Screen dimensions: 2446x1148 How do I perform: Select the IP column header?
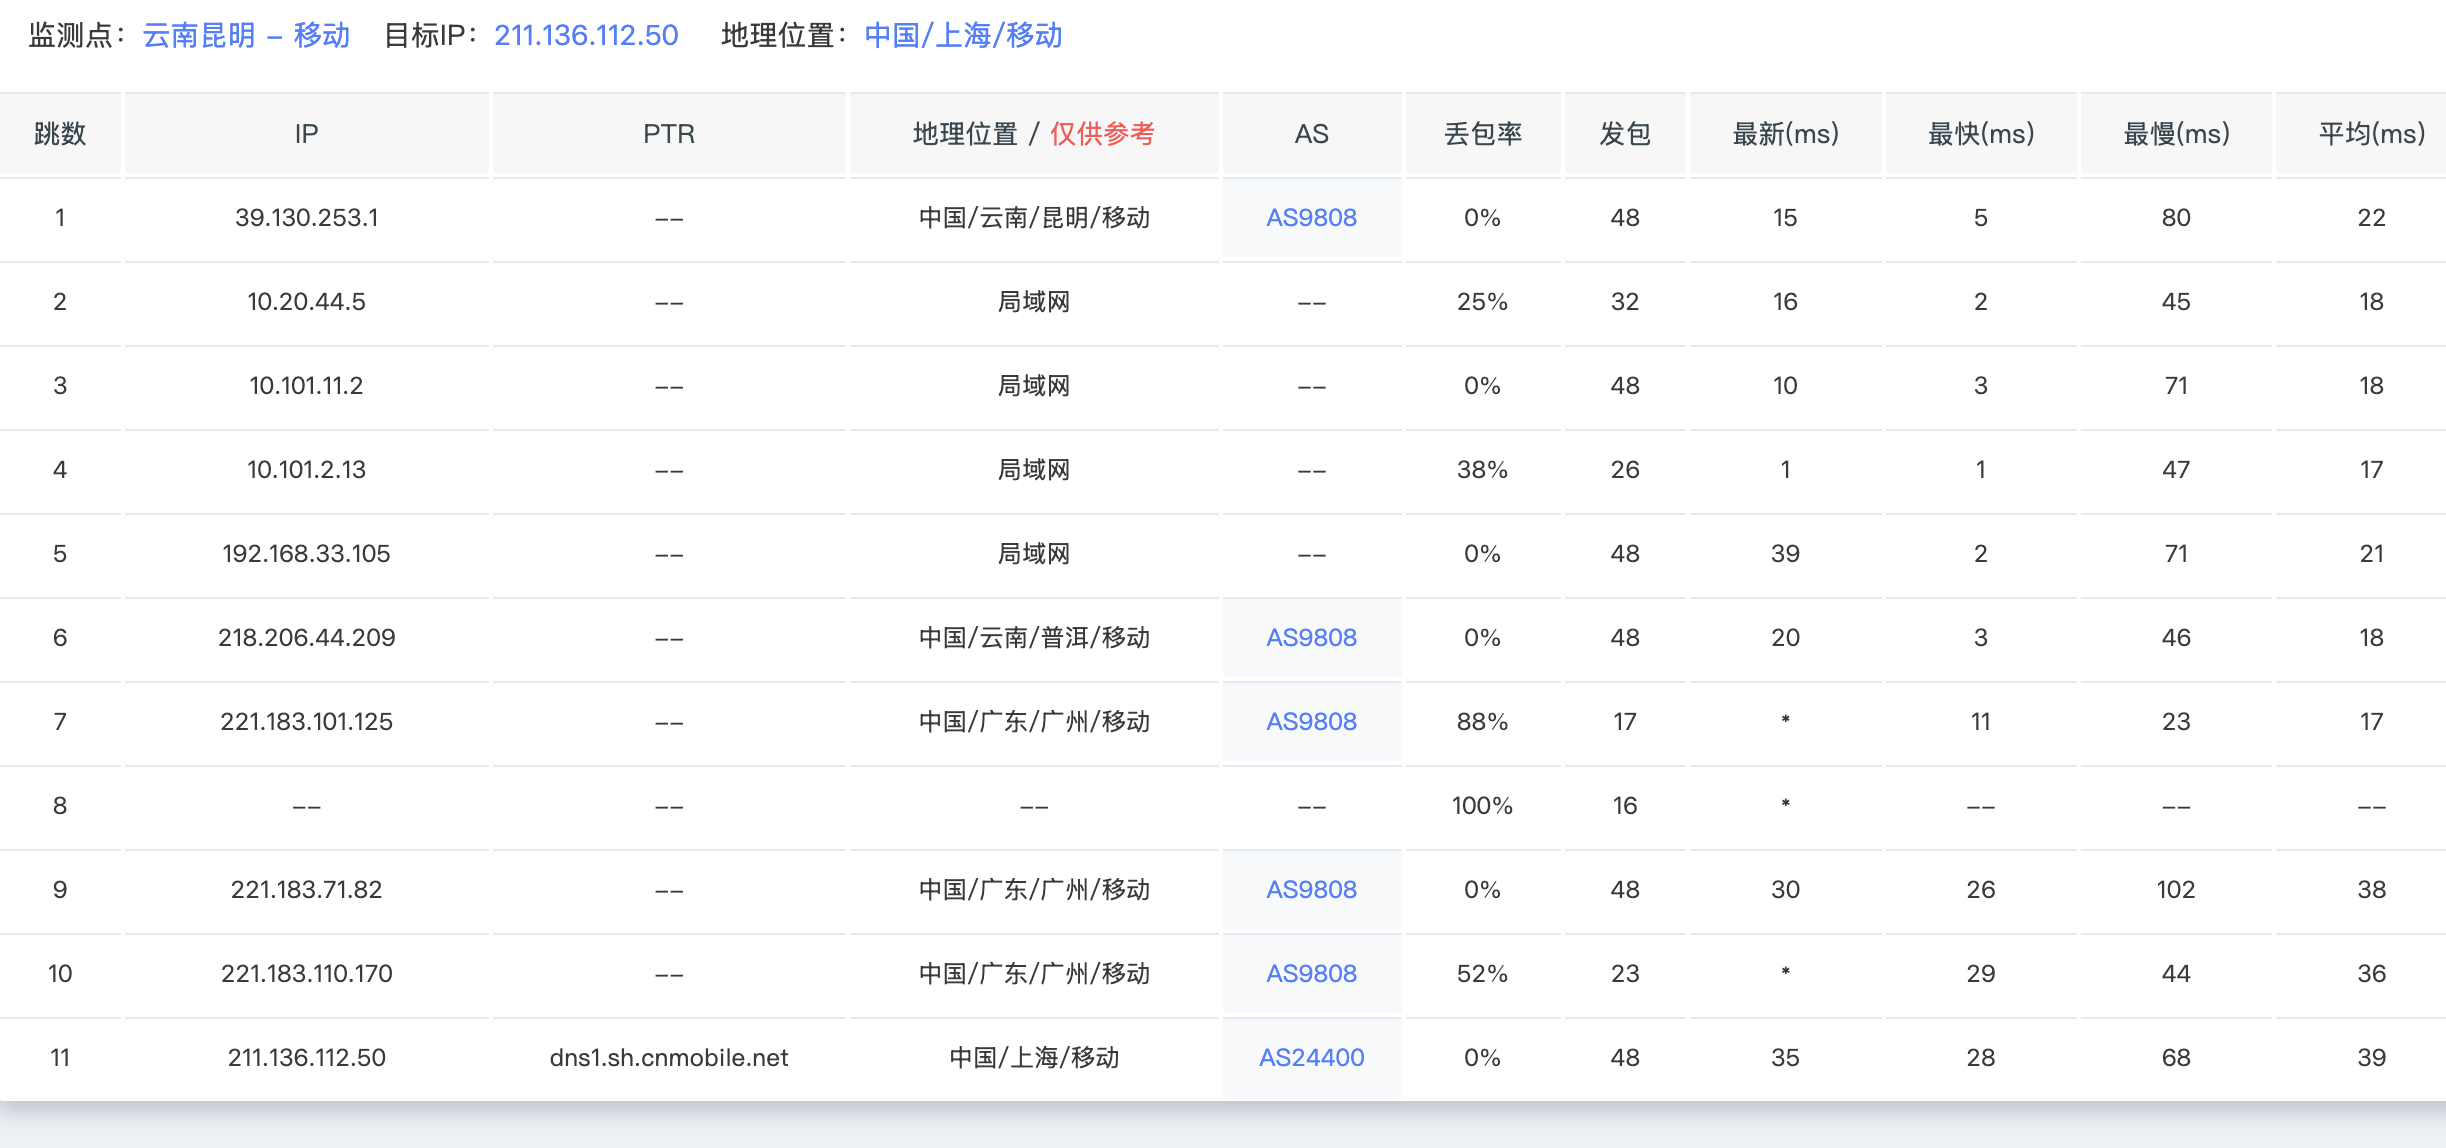[306, 133]
